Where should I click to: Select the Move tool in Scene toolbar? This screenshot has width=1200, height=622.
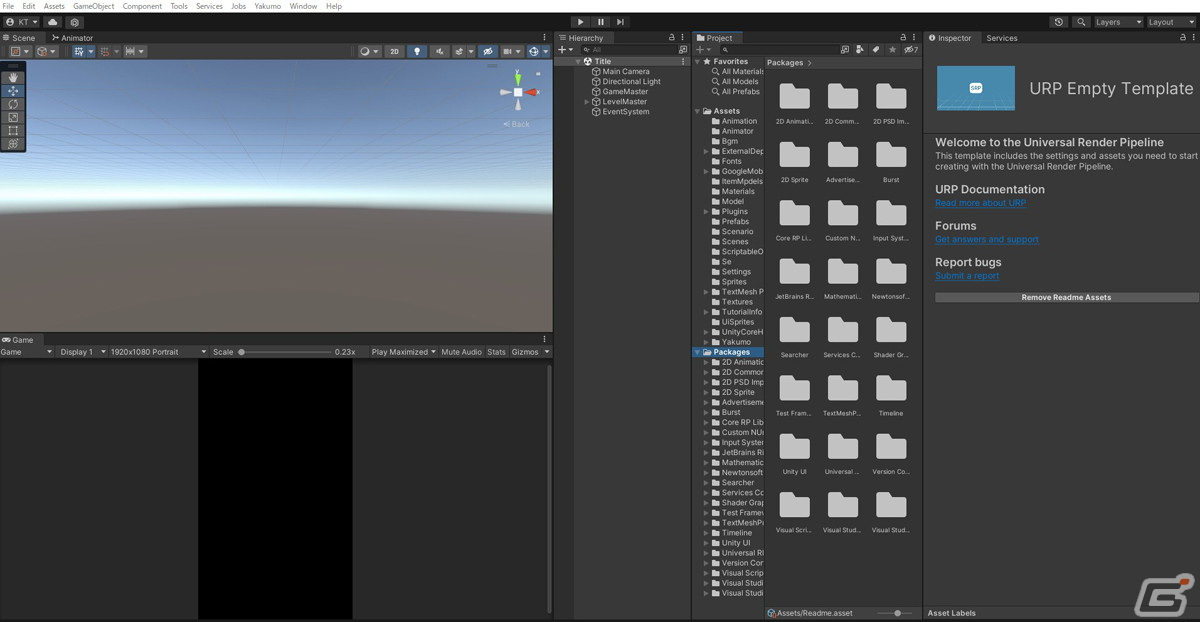13,90
